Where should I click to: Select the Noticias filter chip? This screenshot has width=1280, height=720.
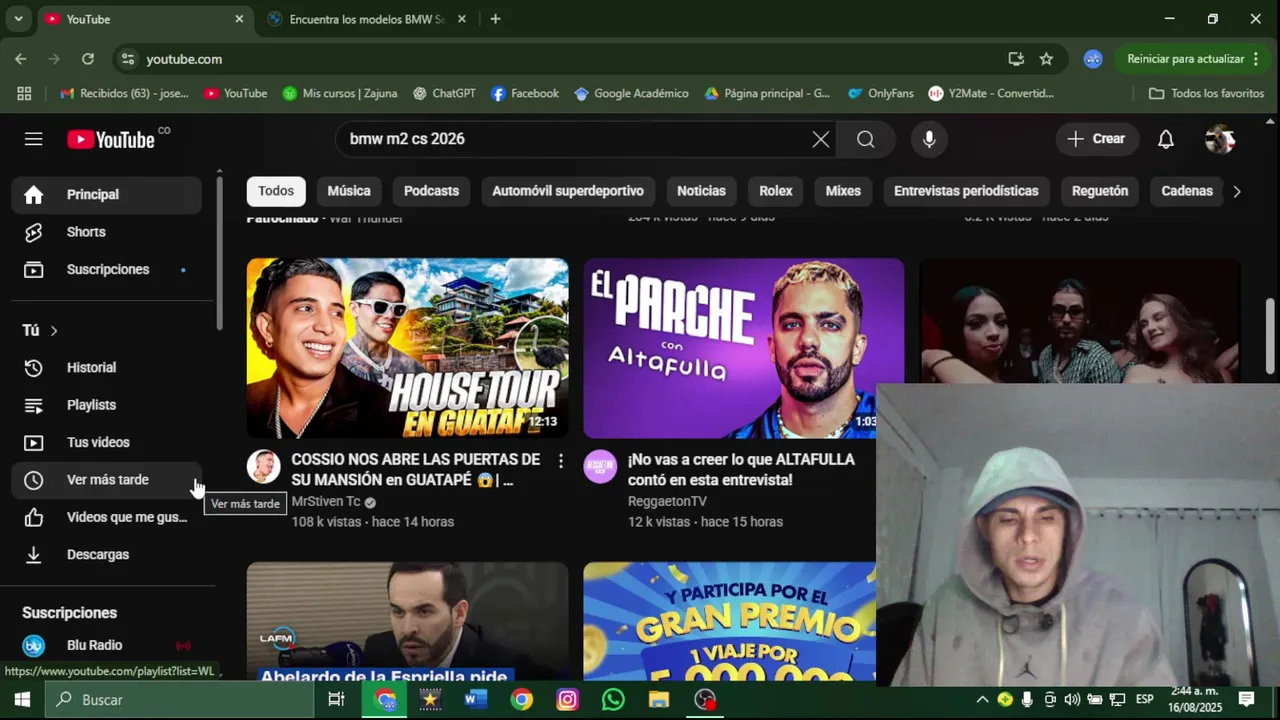701,191
